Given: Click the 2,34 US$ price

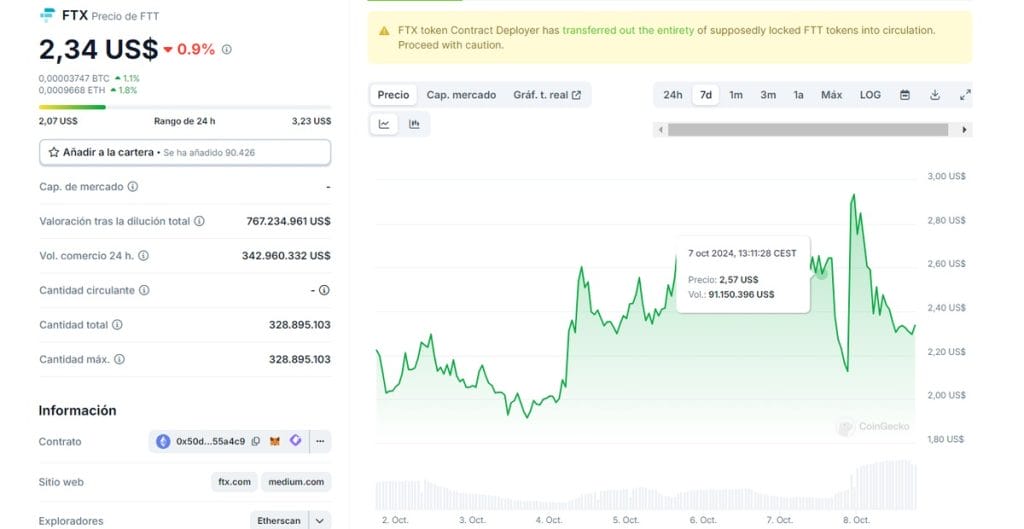Looking at the screenshot, I should click(x=99, y=49).
